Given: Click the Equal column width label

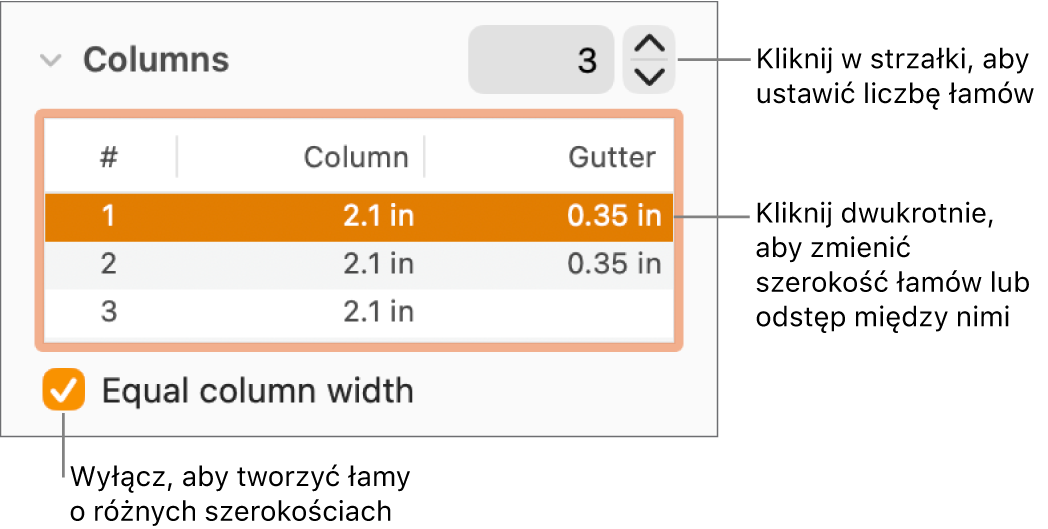Looking at the screenshot, I should (258, 390).
